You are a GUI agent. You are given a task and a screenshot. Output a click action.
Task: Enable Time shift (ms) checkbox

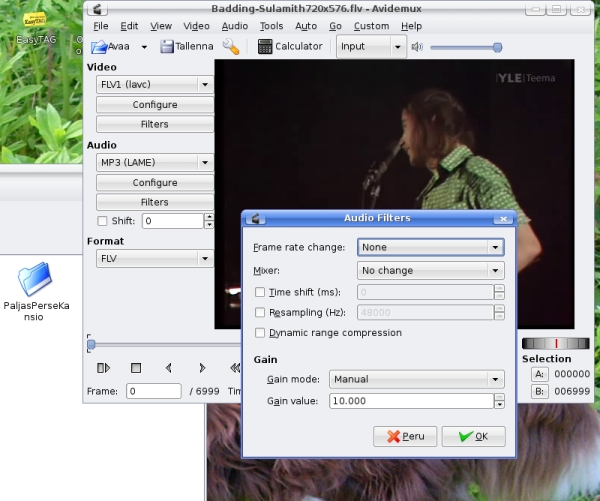click(260, 292)
